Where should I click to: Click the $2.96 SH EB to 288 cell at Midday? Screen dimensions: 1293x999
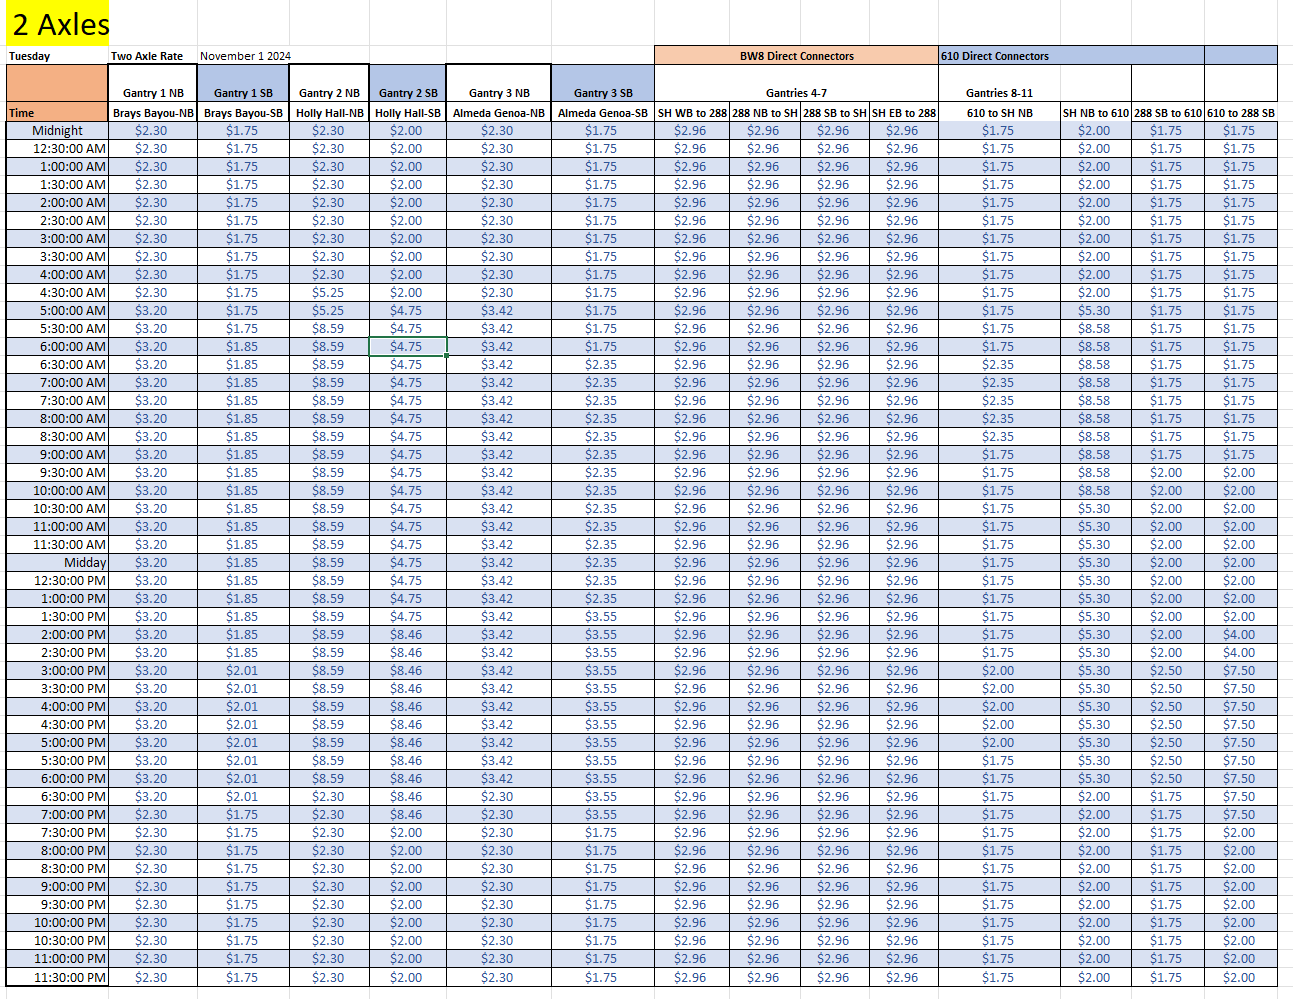[x=904, y=562]
